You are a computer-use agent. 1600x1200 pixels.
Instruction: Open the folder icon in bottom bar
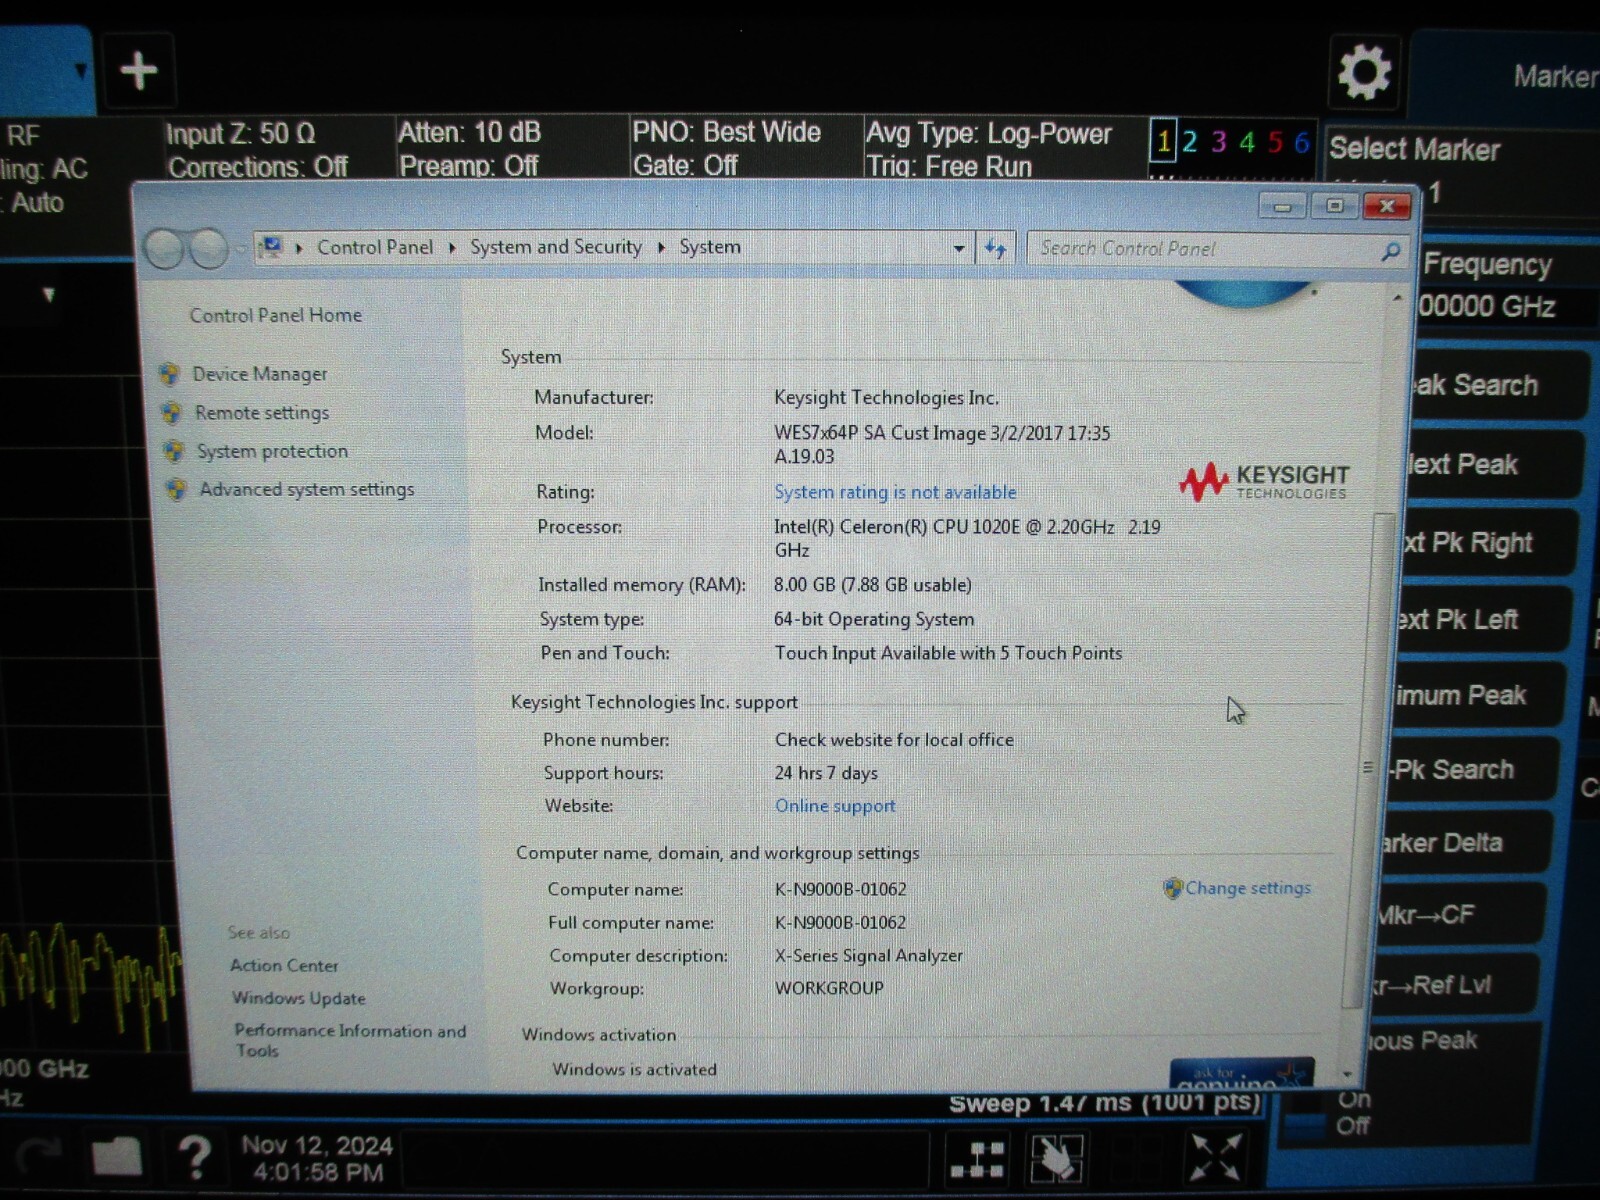116,1156
